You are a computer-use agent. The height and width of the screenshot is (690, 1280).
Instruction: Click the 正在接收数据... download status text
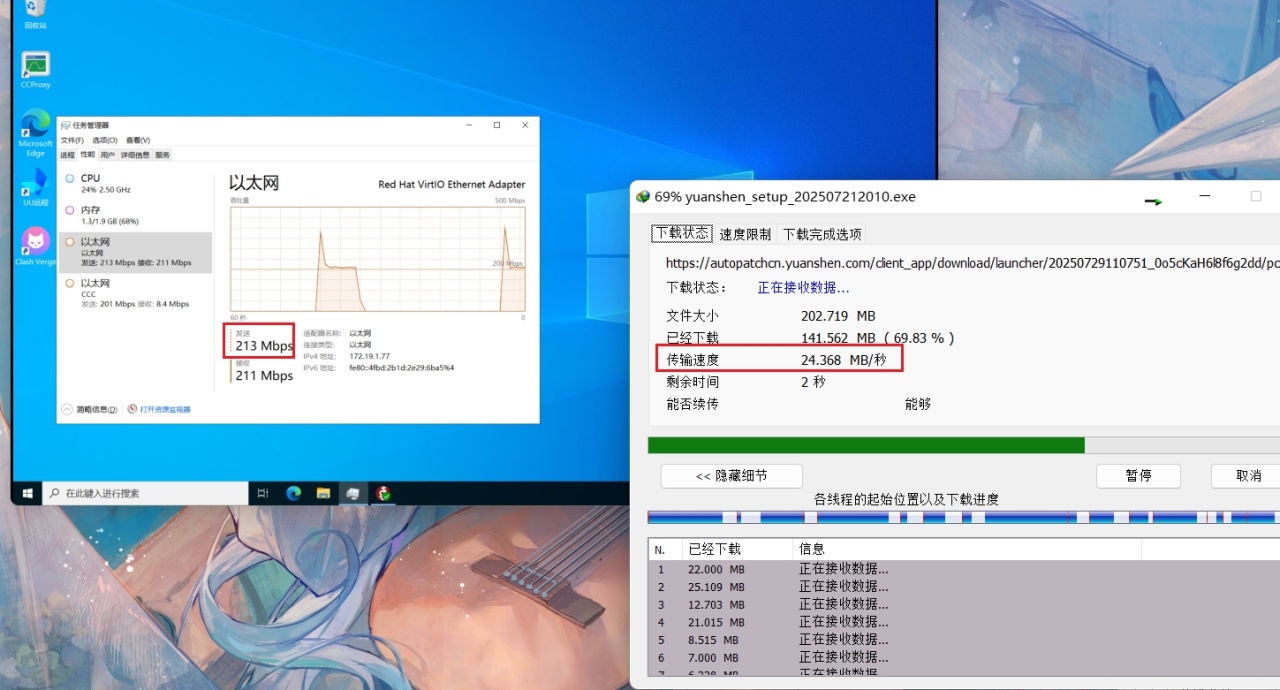pos(803,288)
